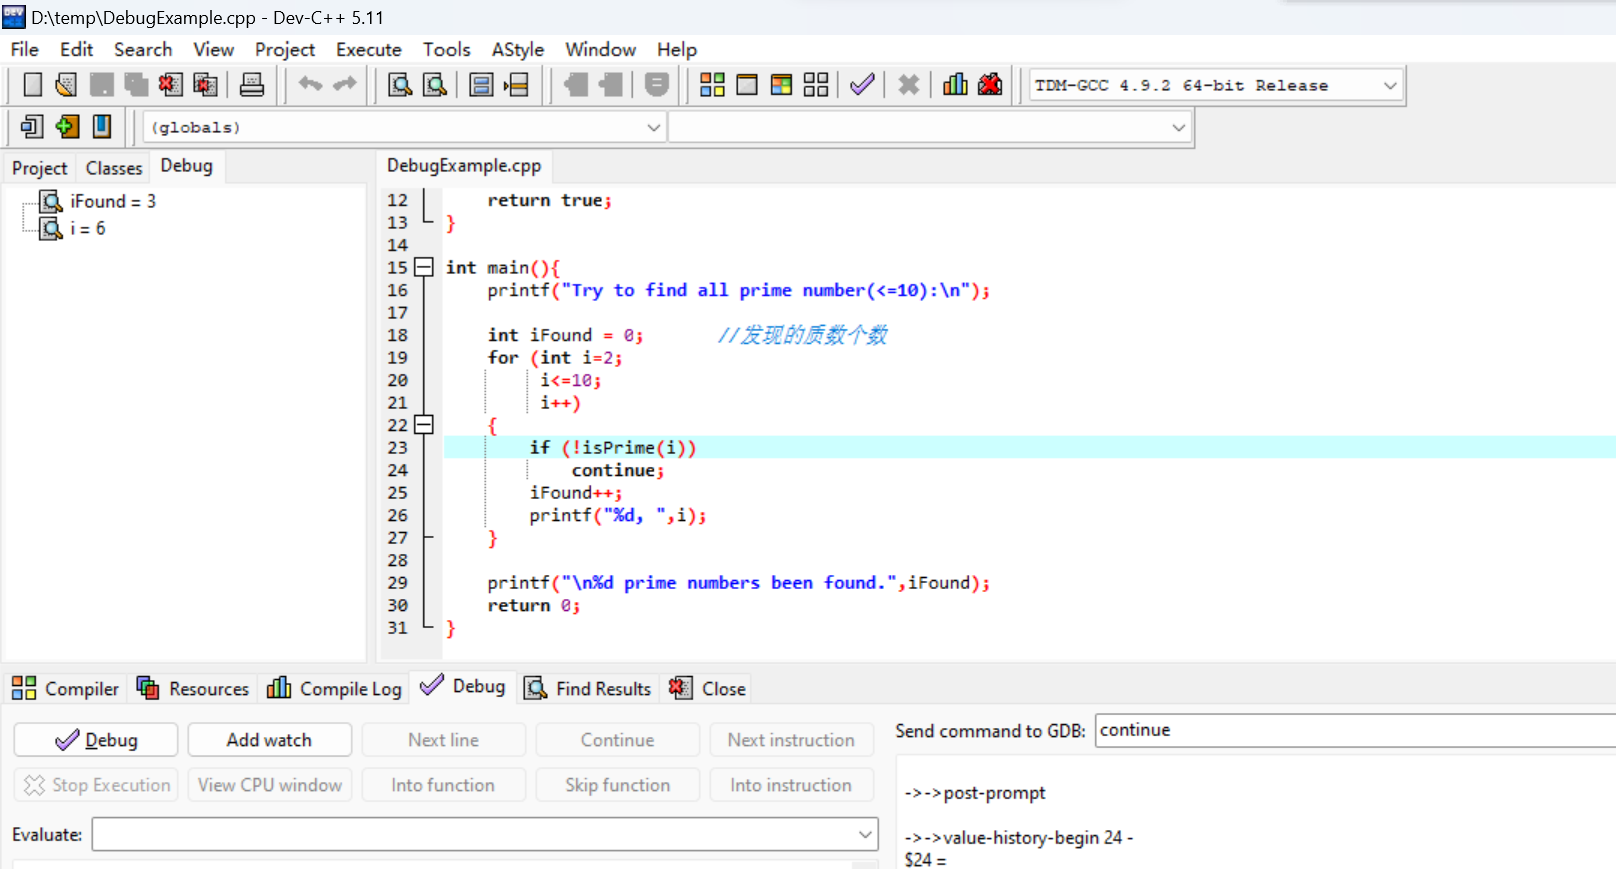Open the AStyle menu
Viewport: 1616px width, 869px height.
(x=518, y=49)
